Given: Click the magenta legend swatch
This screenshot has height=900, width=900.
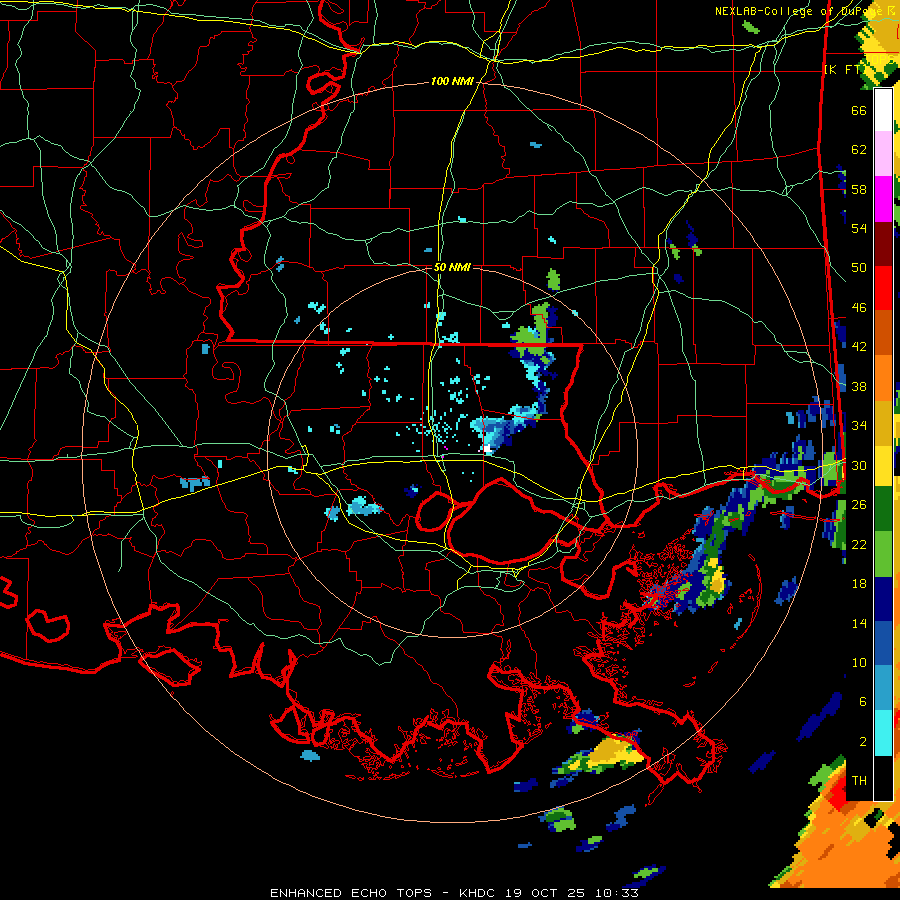Looking at the screenshot, I should (x=883, y=199).
